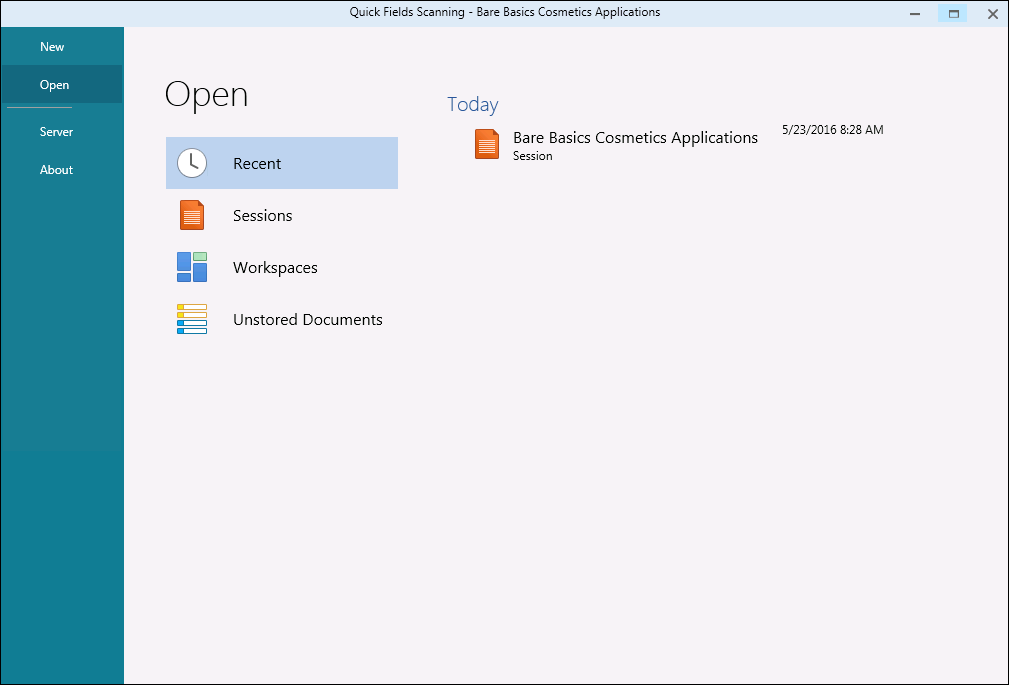Click the blue Workspaces tiles icon
Image resolution: width=1009 pixels, height=685 pixels.
pyautogui.click(x=192, y=267)
